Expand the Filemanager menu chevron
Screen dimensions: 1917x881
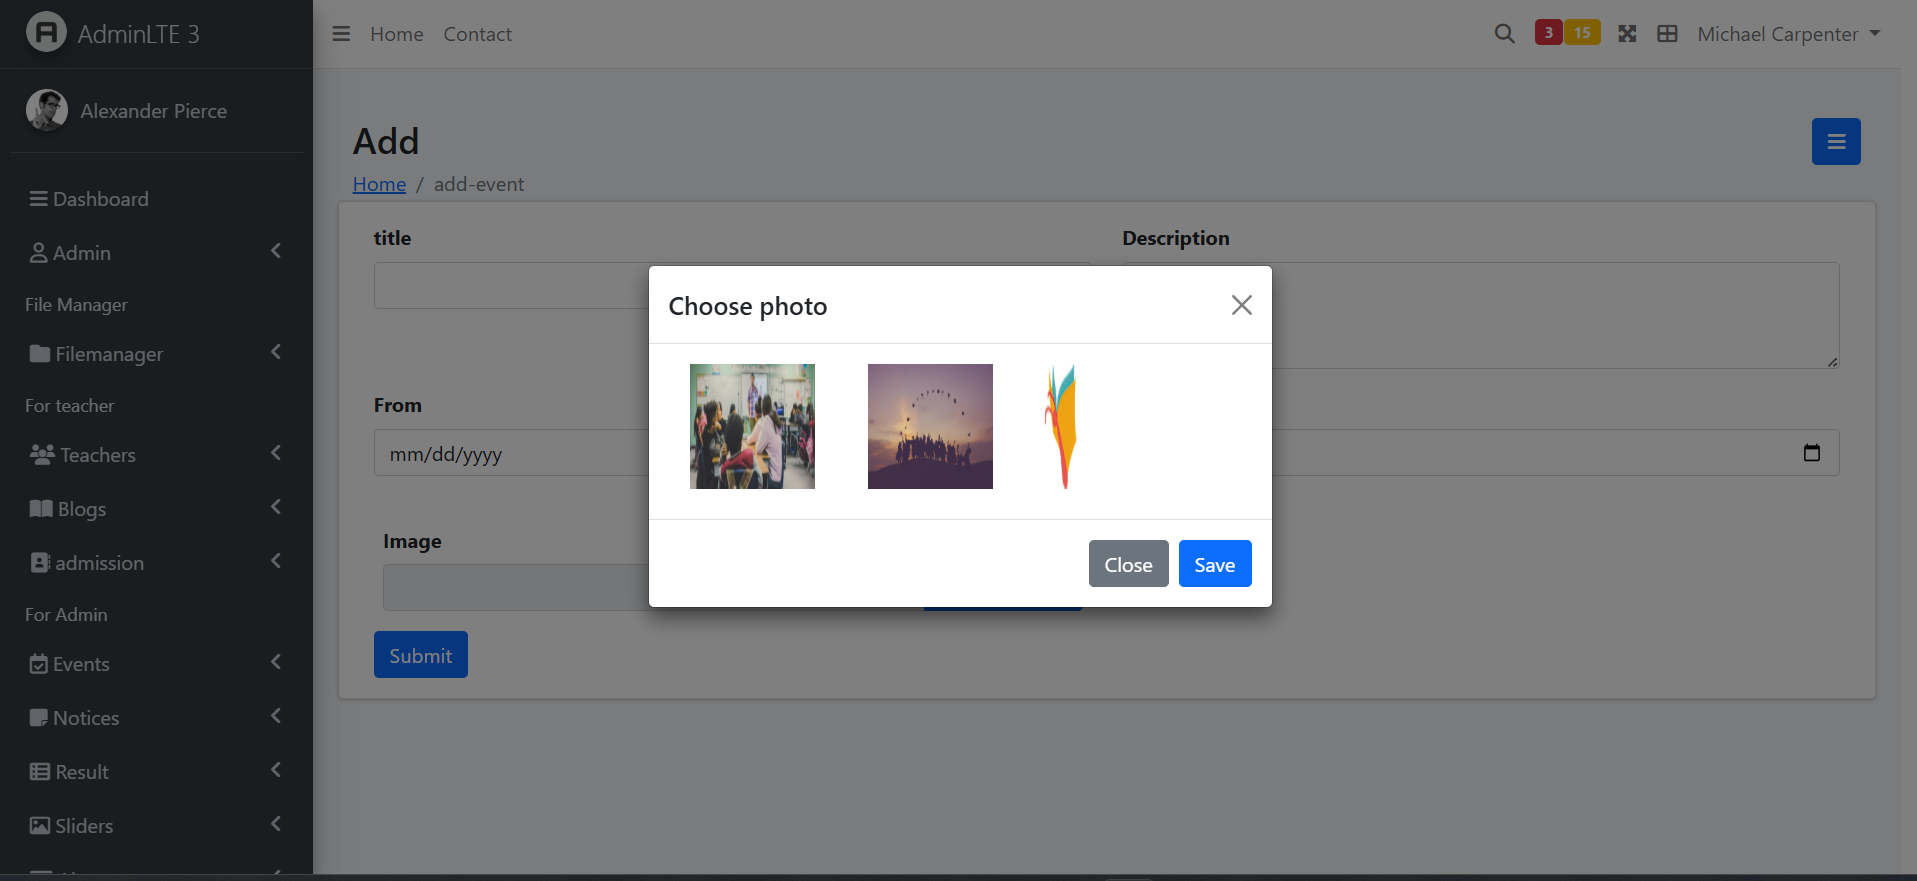(x=276, y=352)
